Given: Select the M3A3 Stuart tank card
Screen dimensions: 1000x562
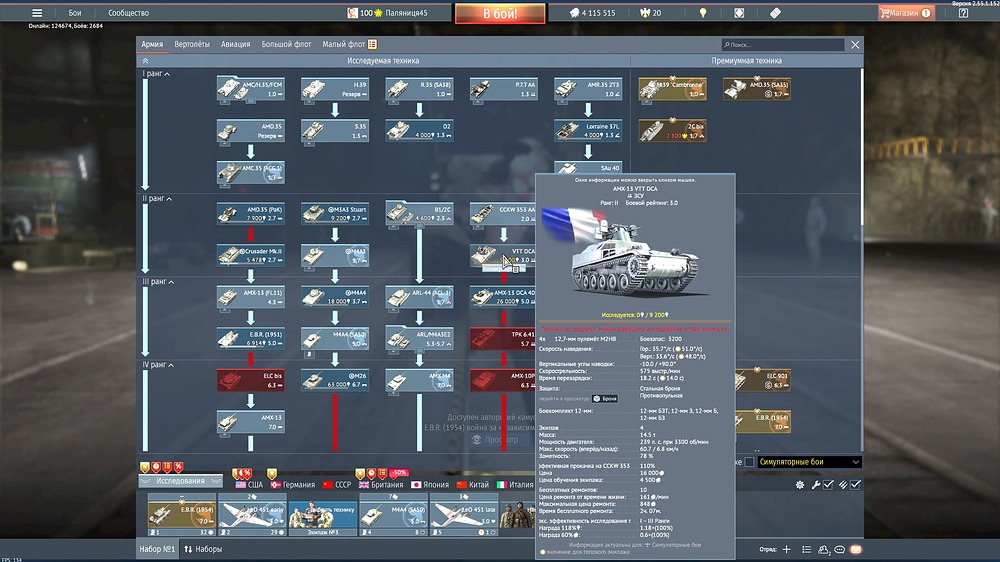Looking at the screenshot, I should pyautogui.click(x=335, y=214).
